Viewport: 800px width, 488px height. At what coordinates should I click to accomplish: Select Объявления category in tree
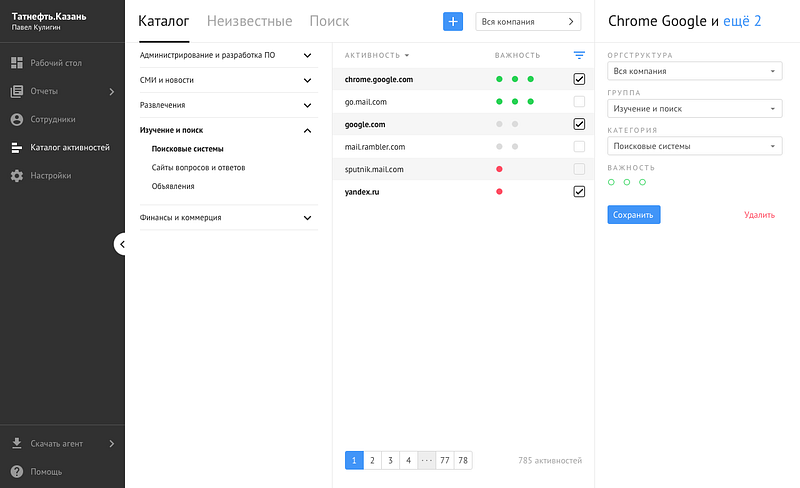pyautogui.click(x=173, y=186)
